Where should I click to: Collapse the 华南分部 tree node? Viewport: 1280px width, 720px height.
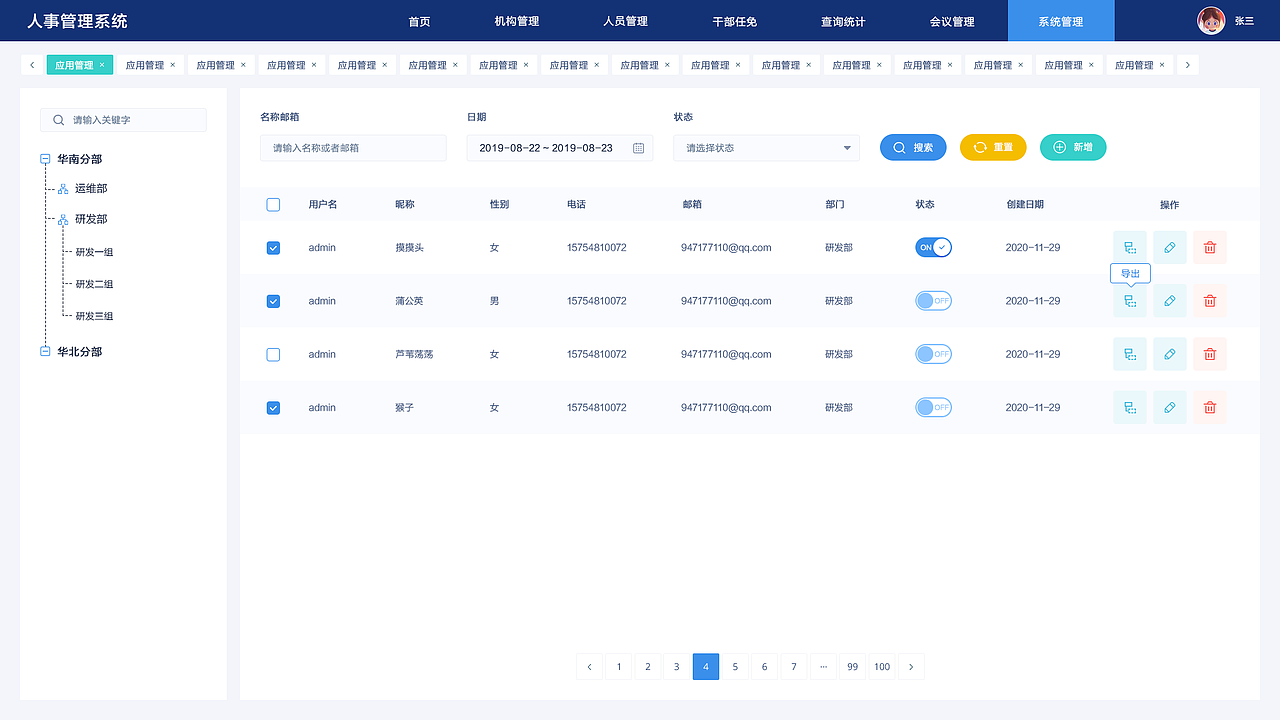coord(44,158)
